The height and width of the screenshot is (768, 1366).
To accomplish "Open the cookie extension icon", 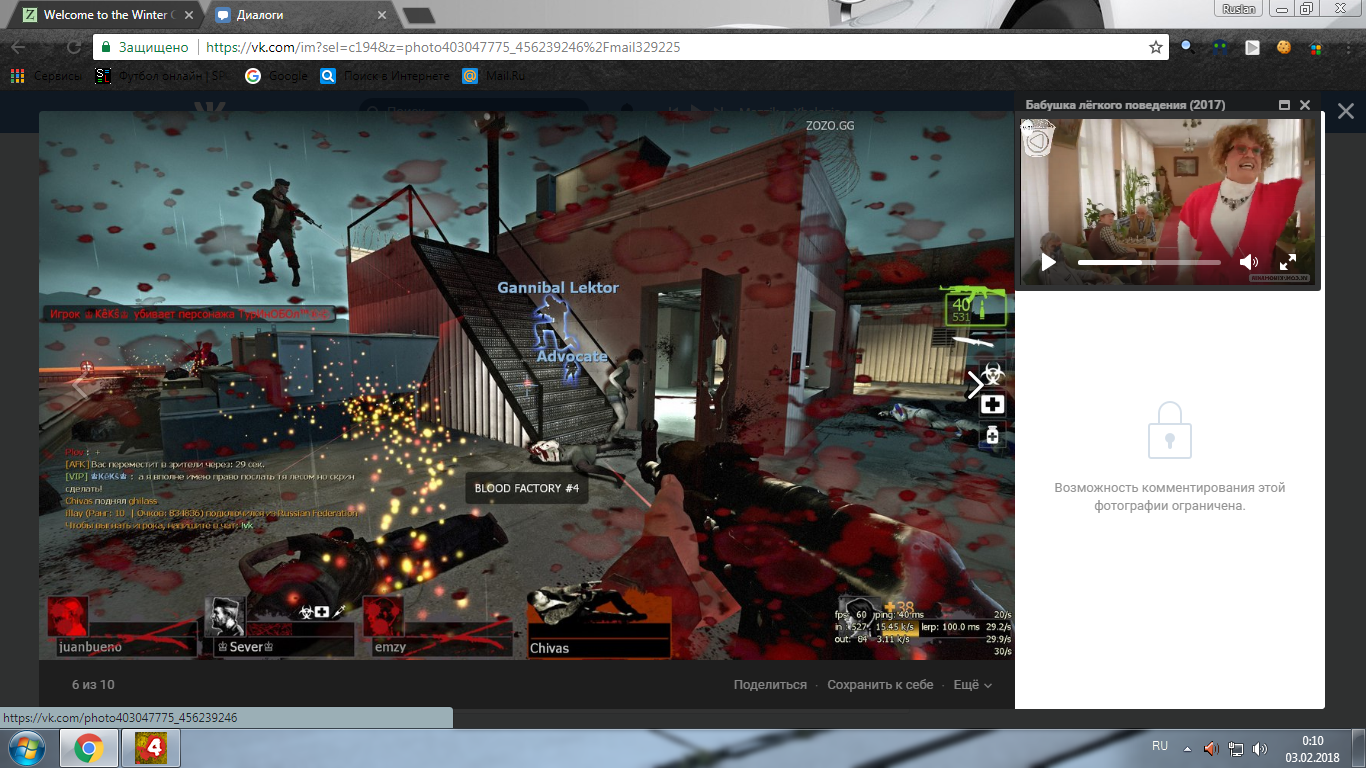I will point(1283,47).
